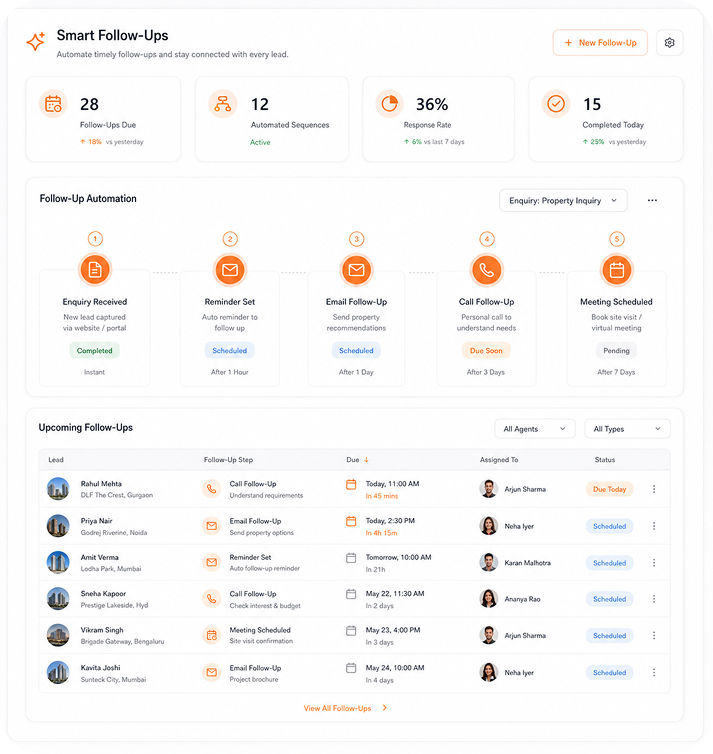Open the Follow-Up Automation more options menu
Viewport: 713px width, 754px height.
tap(652, 201)
